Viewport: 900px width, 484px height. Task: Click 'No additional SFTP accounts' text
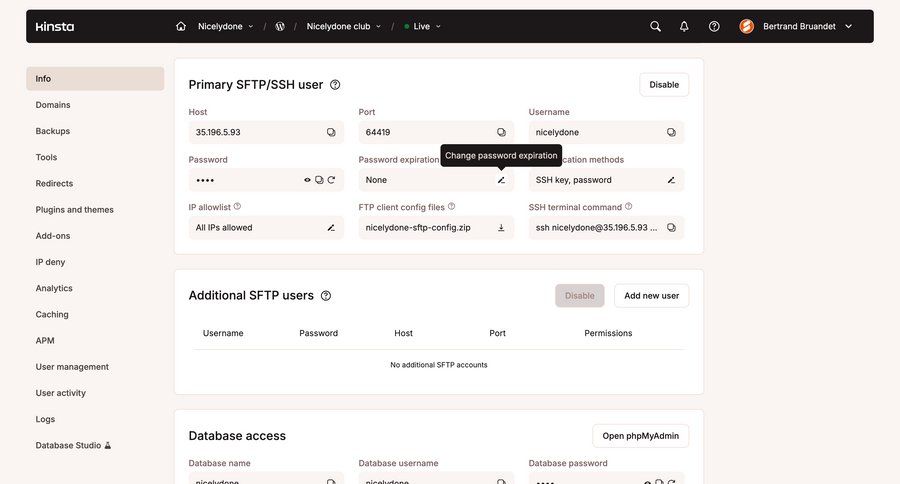click(439, 365)
